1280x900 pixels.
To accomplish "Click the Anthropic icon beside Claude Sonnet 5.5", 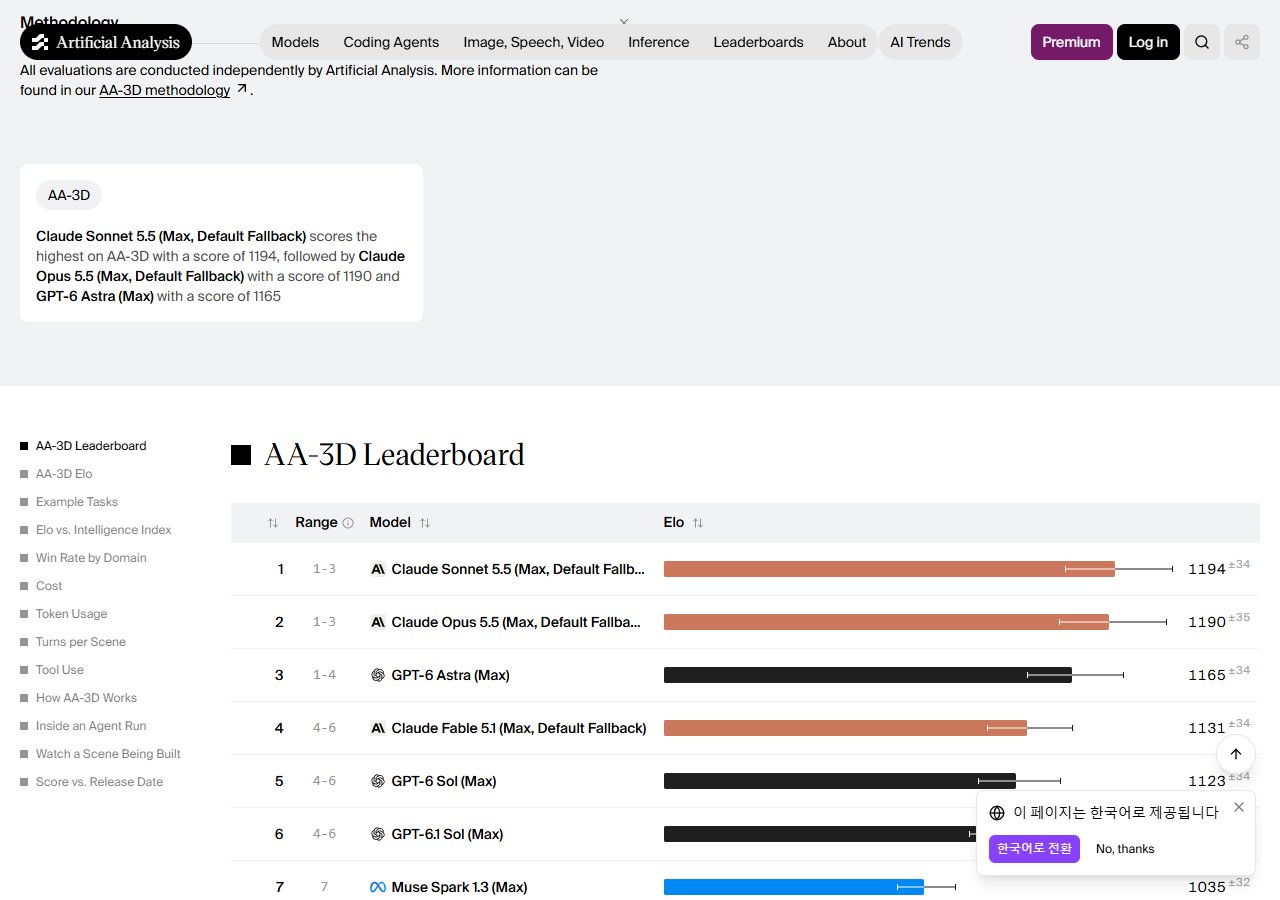I will [378, 569].
